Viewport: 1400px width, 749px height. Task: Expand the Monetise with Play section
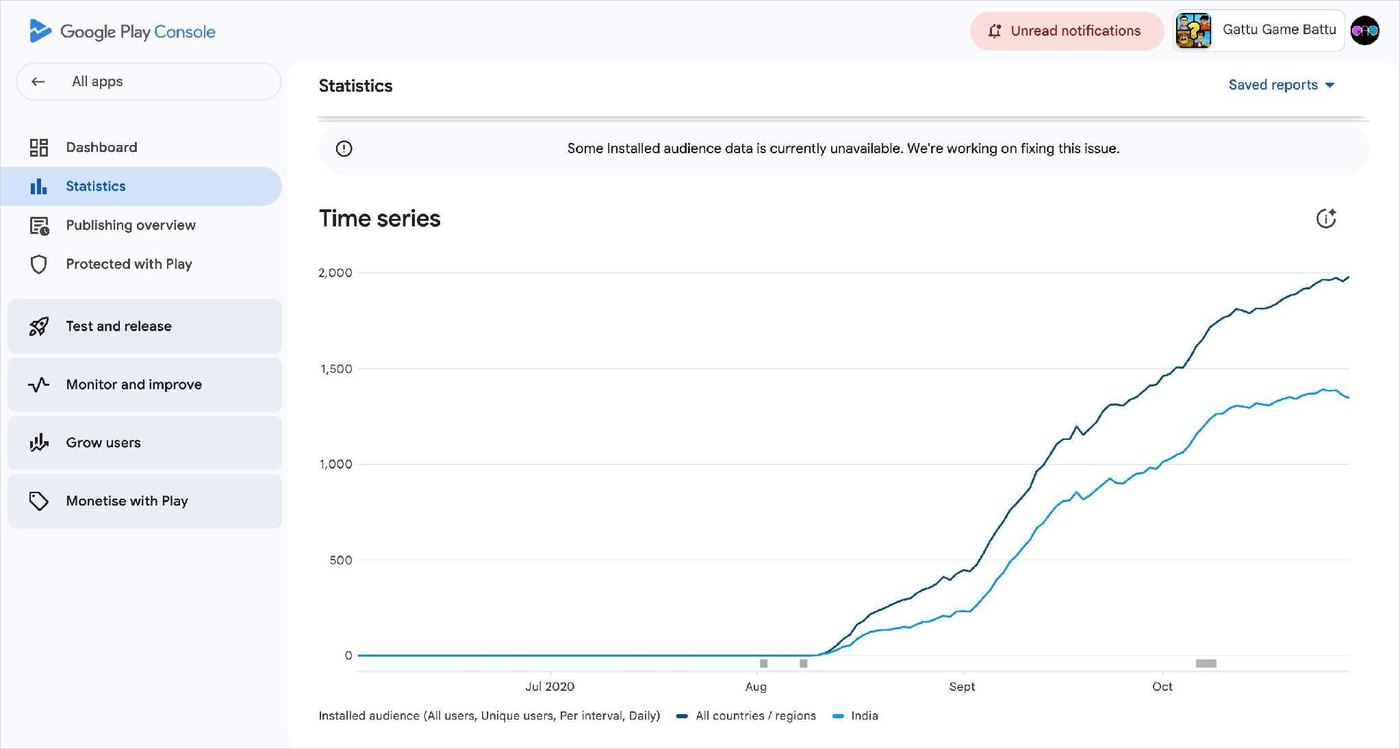[x=145, y=501]
